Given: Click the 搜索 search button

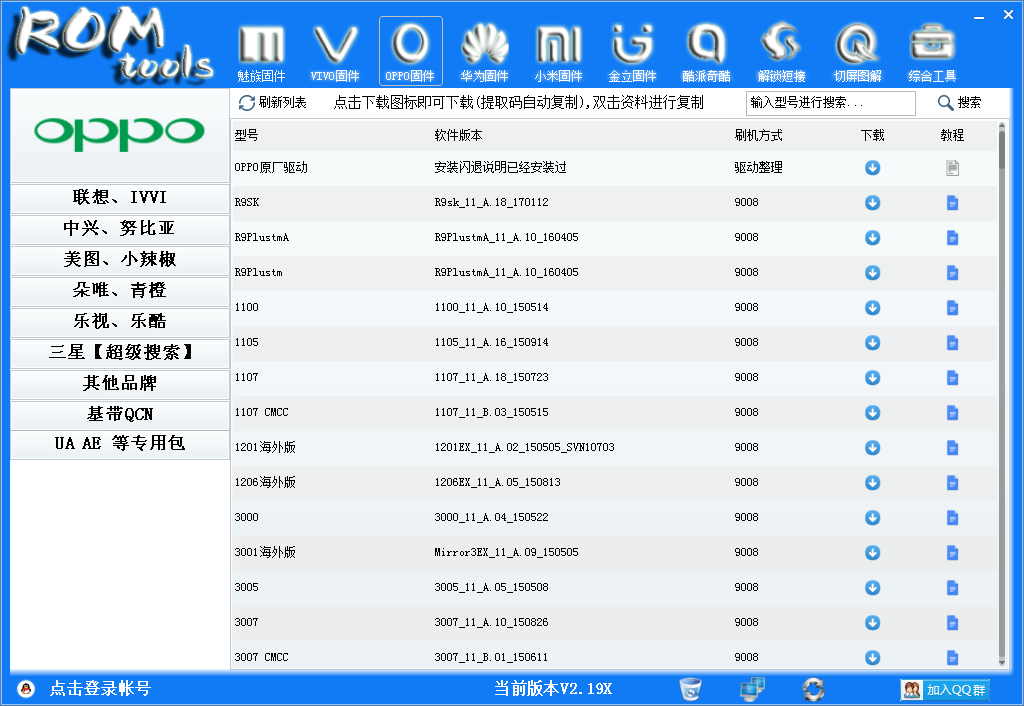Looking at the screenshot, I should tap(959, 103).
